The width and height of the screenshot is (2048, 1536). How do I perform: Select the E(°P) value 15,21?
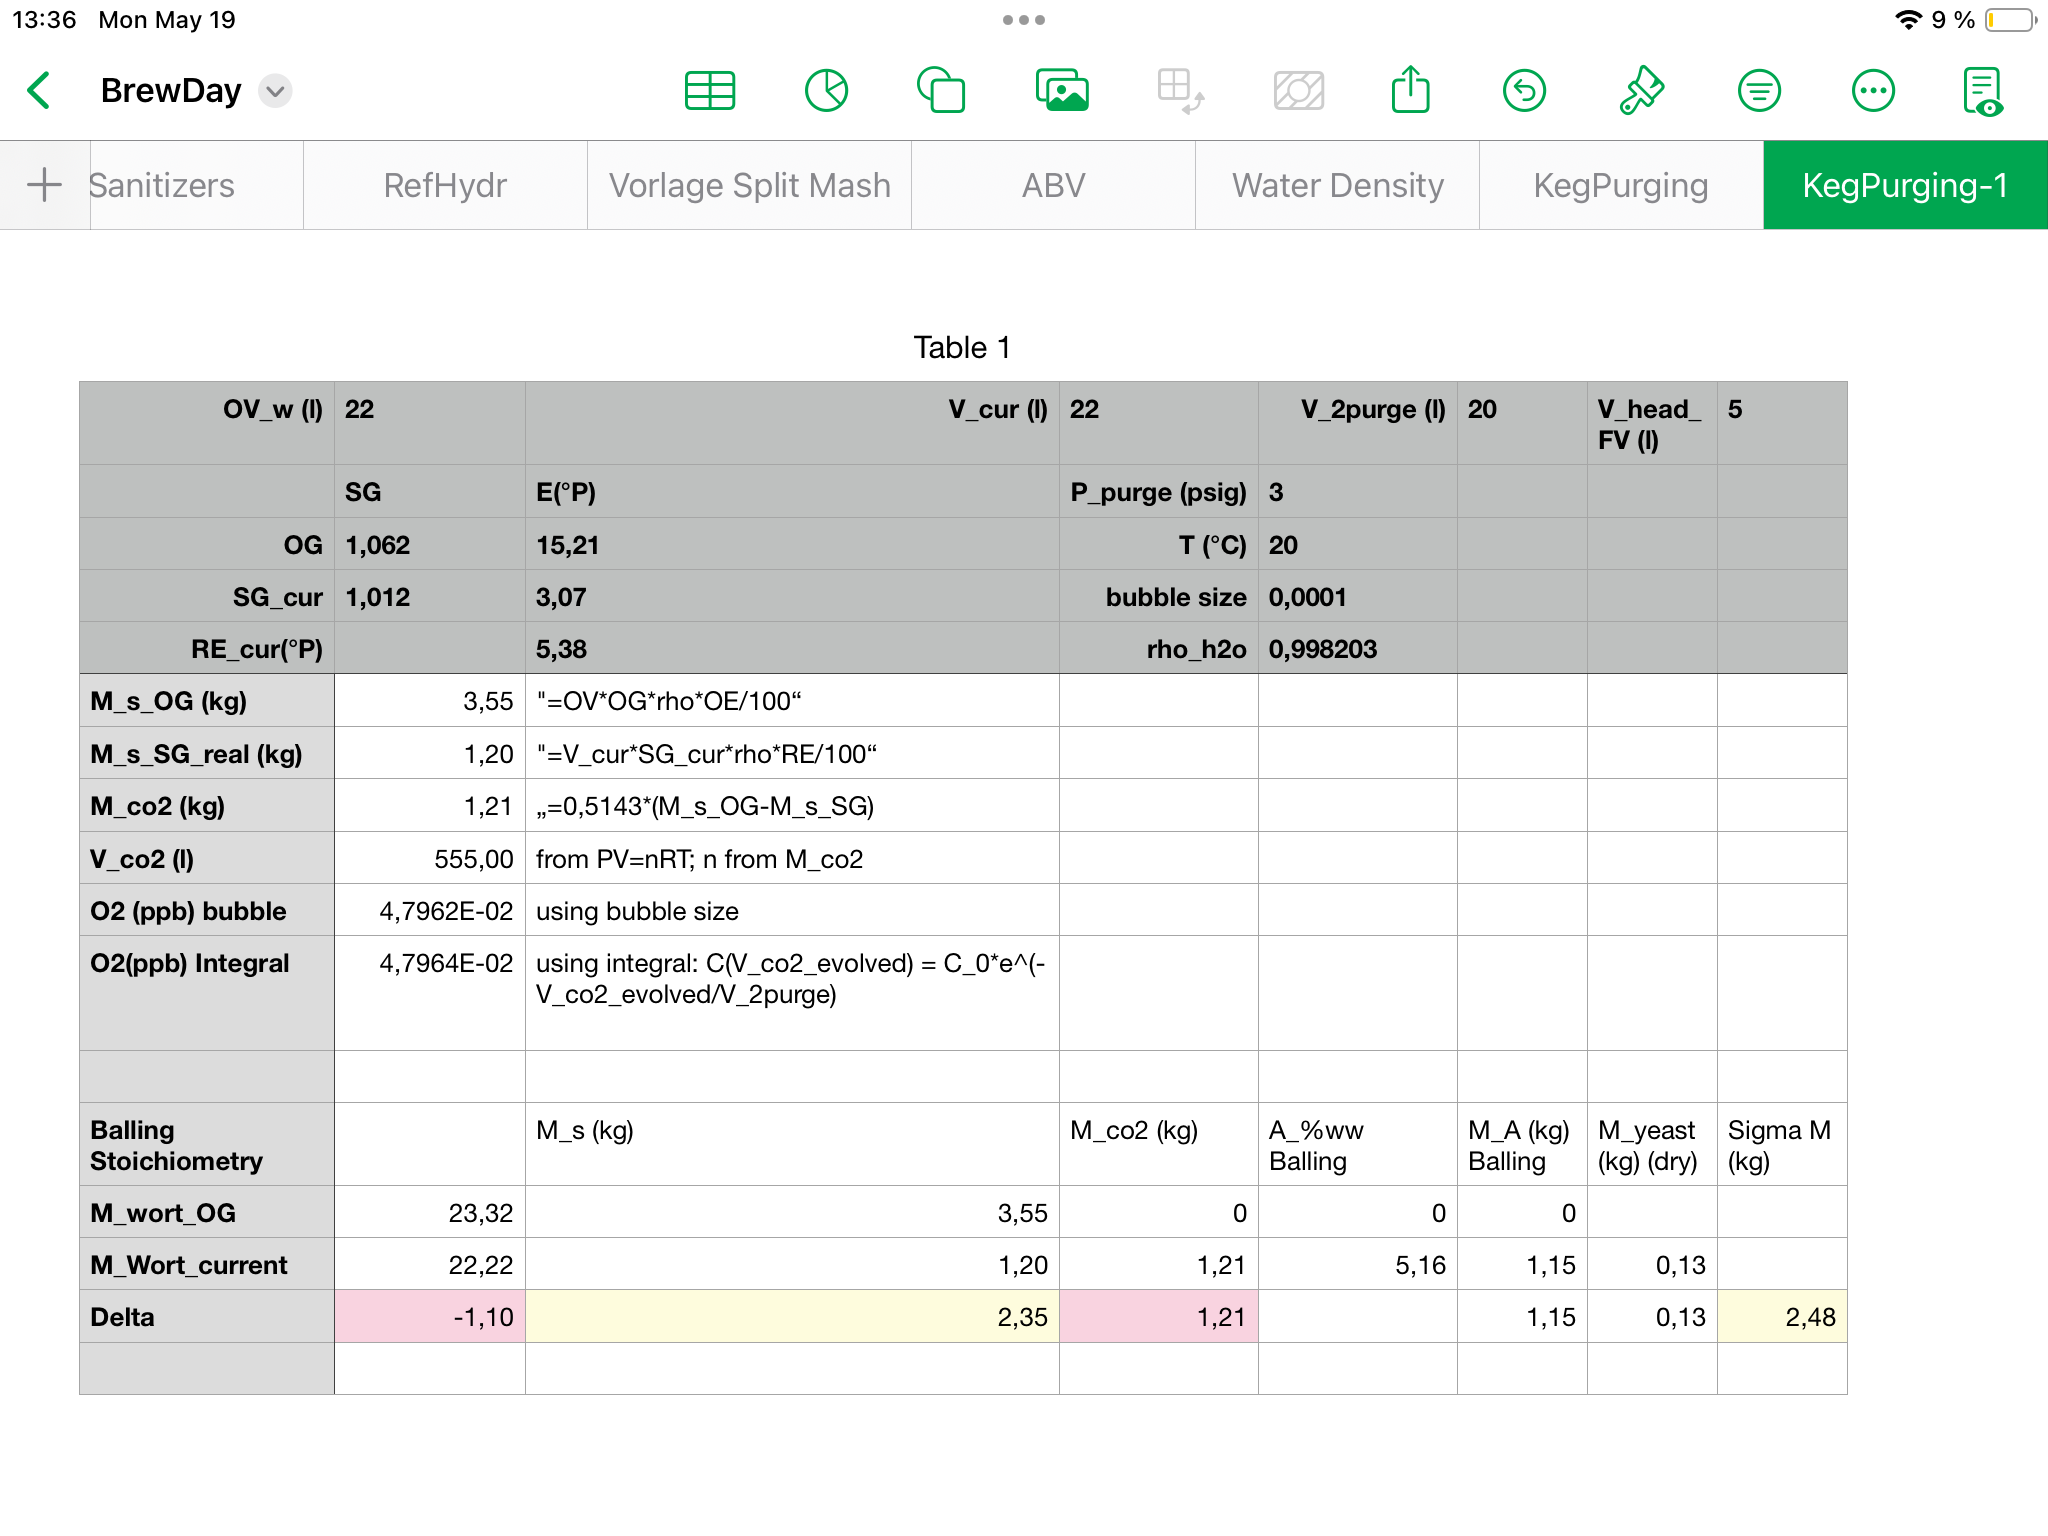(792, 544)
